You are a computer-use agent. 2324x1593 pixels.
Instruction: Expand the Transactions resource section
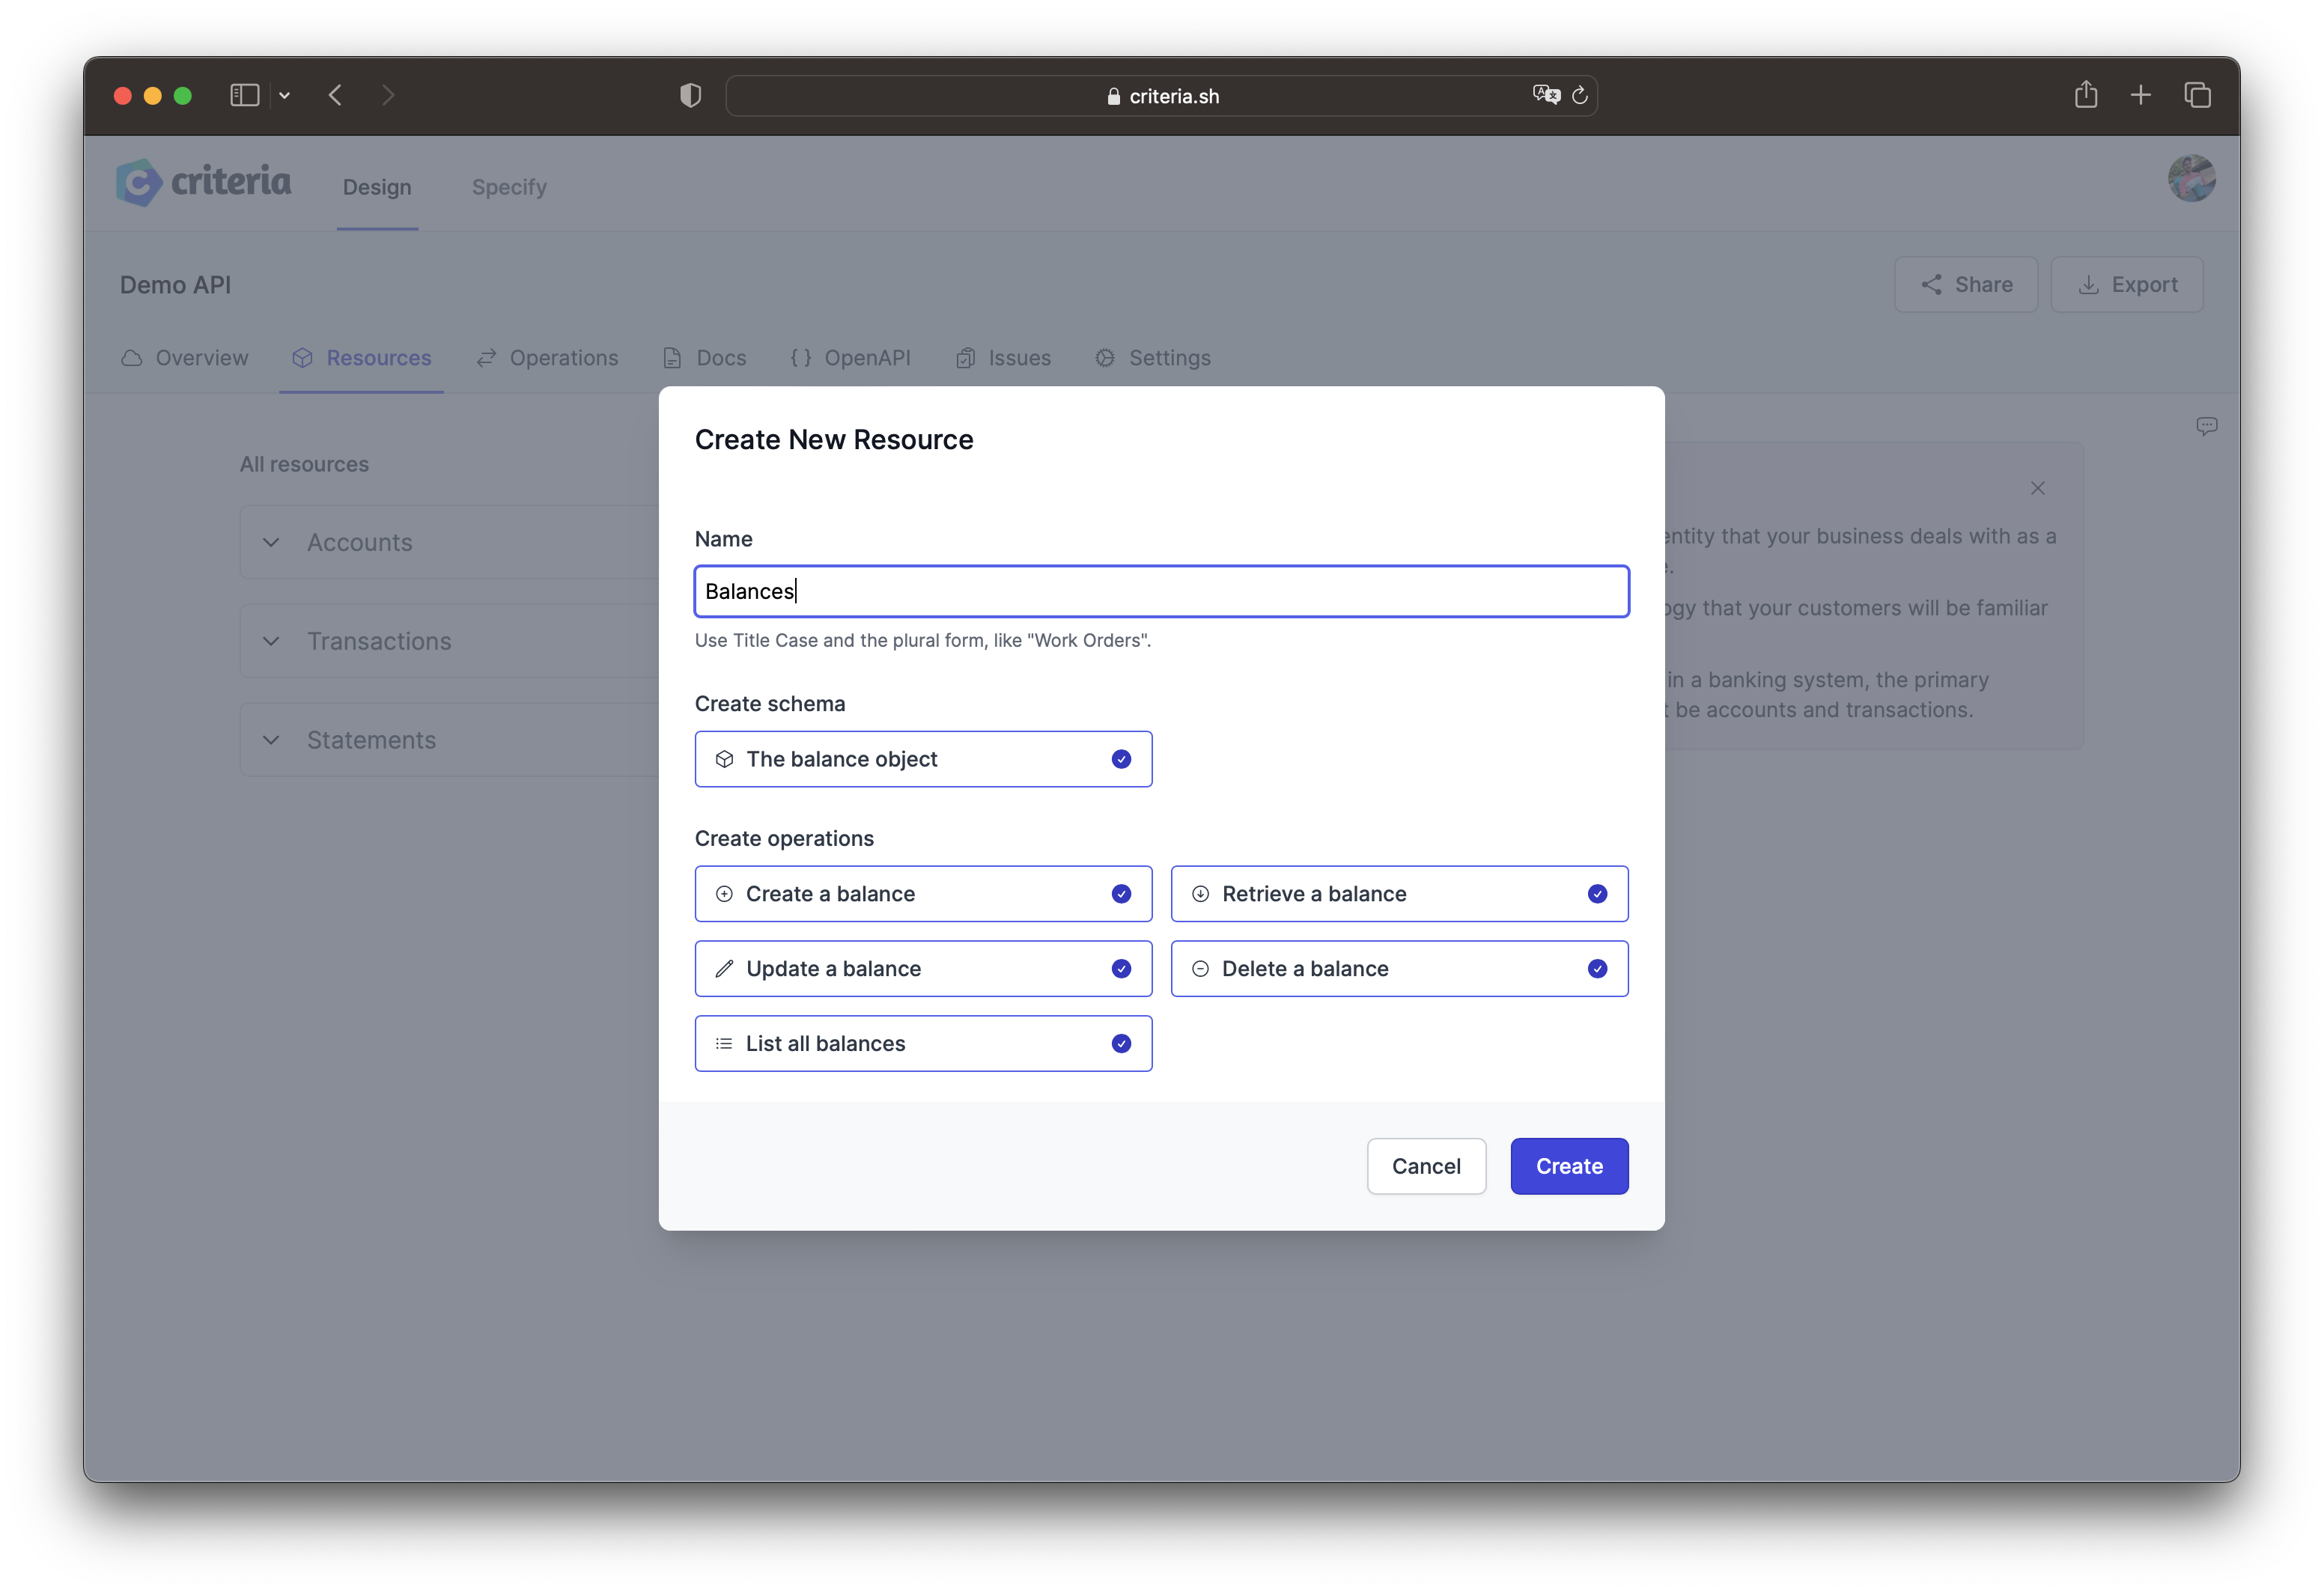(x=274, y=639)
